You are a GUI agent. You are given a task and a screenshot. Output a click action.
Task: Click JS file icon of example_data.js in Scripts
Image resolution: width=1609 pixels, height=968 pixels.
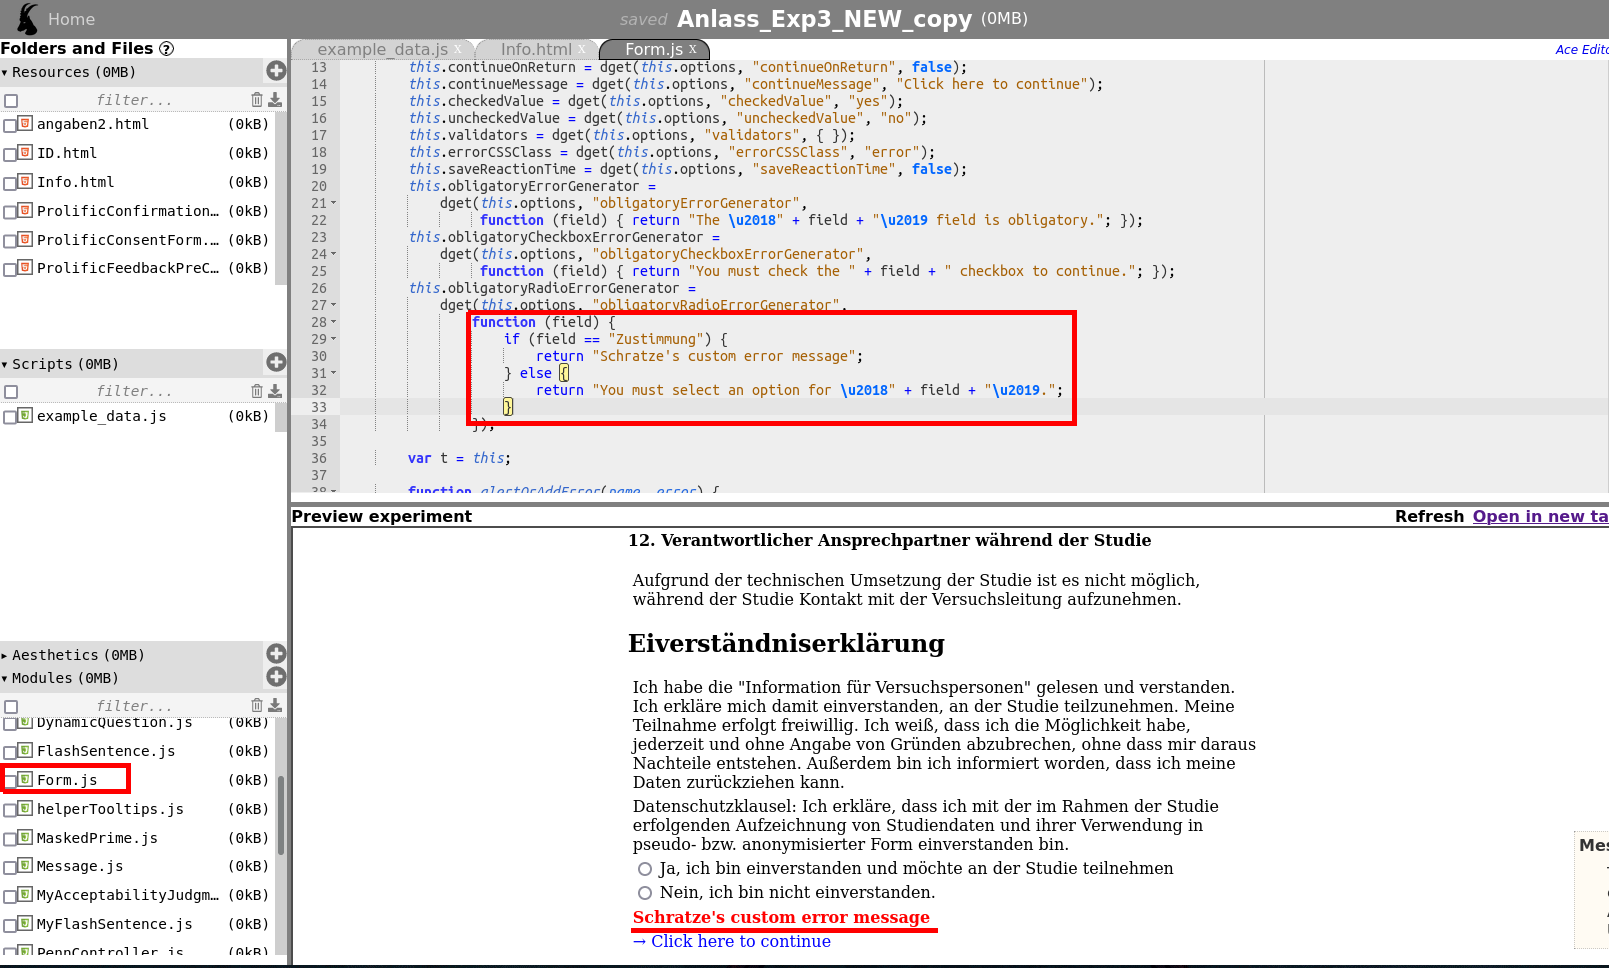tap(26, 415)
